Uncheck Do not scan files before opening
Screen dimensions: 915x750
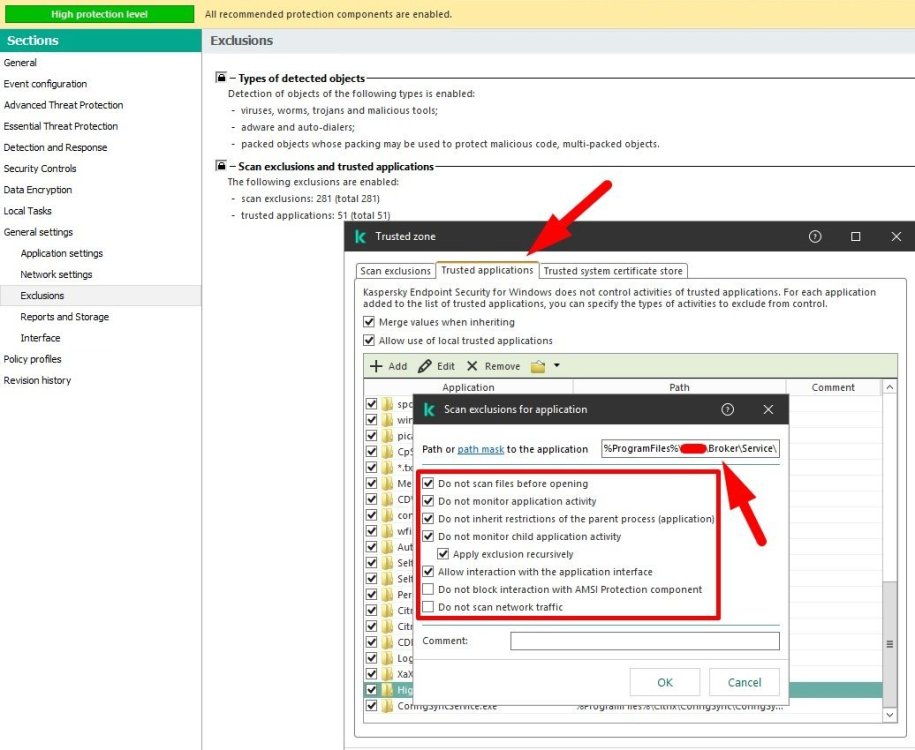428,483
